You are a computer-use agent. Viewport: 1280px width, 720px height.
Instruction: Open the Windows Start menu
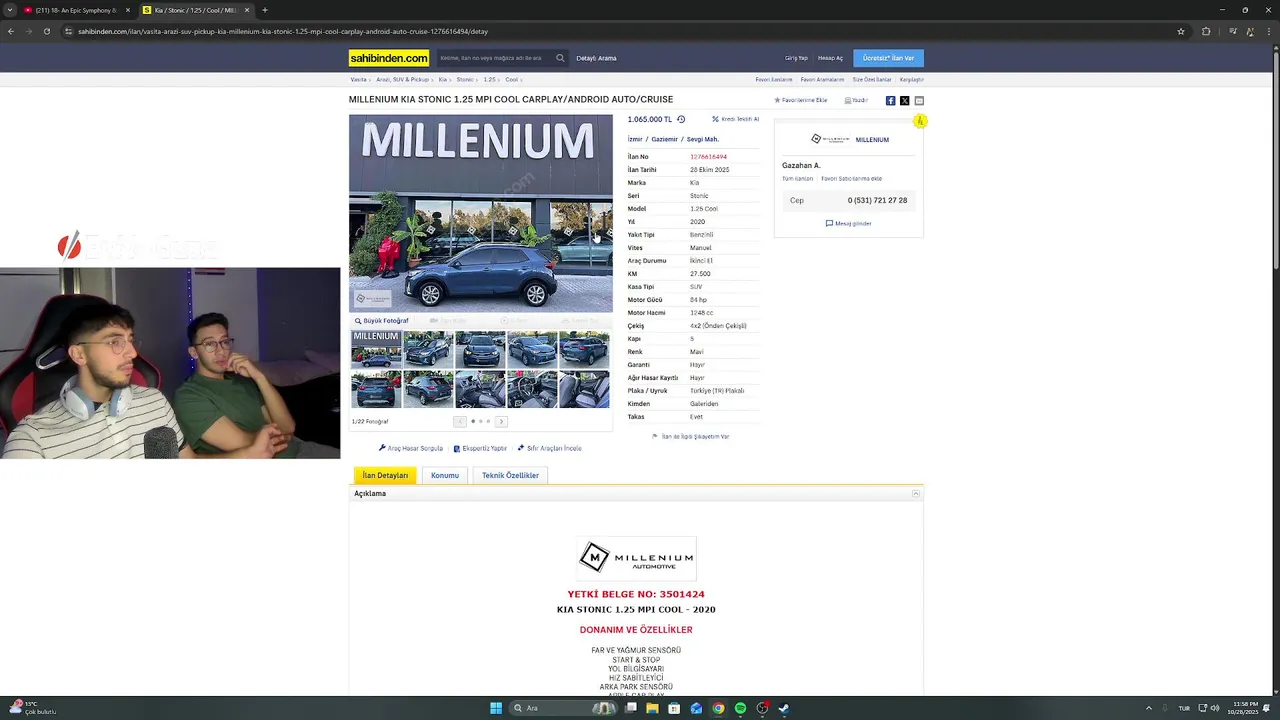click(x=495, y=708)
